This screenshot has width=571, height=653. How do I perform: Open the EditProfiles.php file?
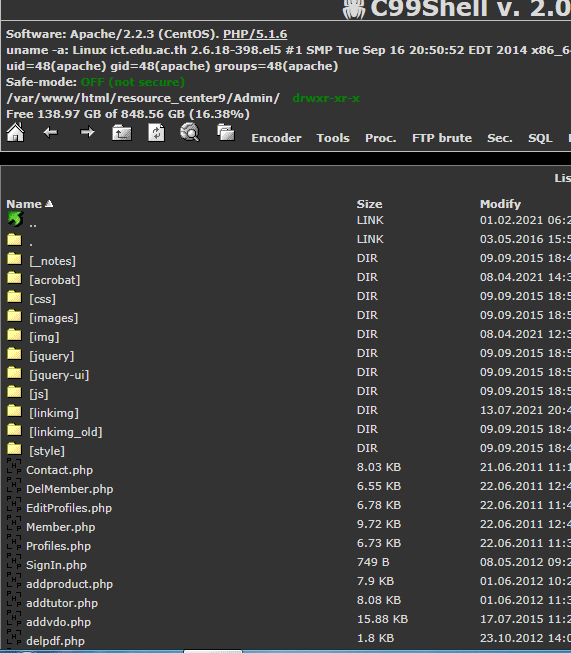point(69,508)
